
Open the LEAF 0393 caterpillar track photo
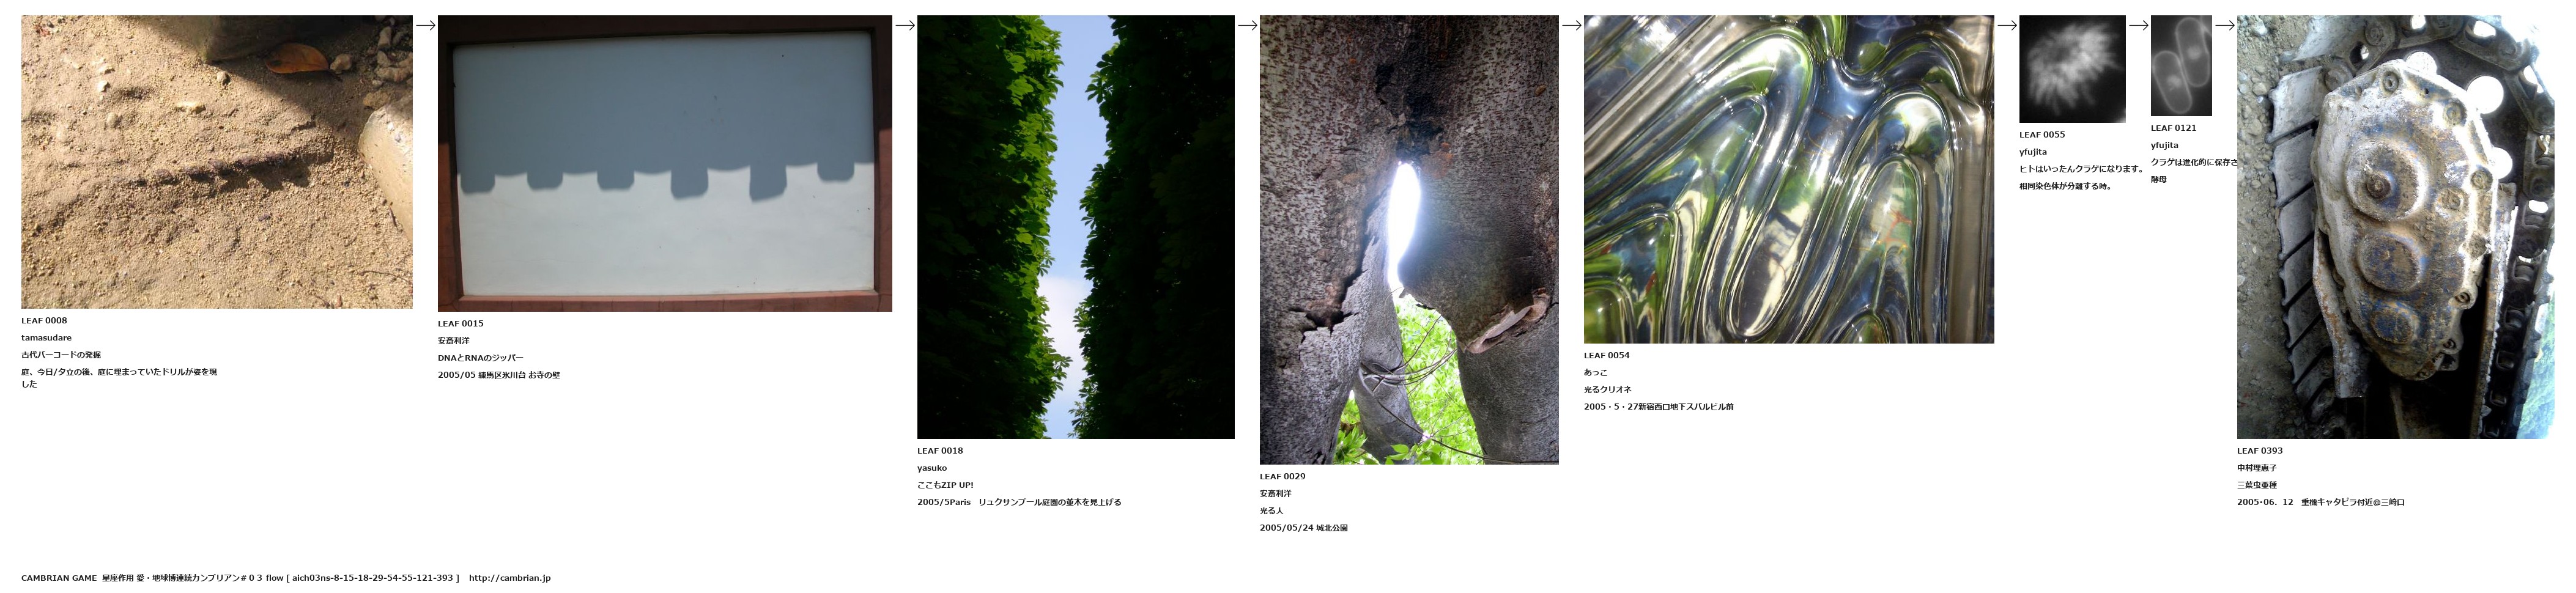click(2395, 226)
